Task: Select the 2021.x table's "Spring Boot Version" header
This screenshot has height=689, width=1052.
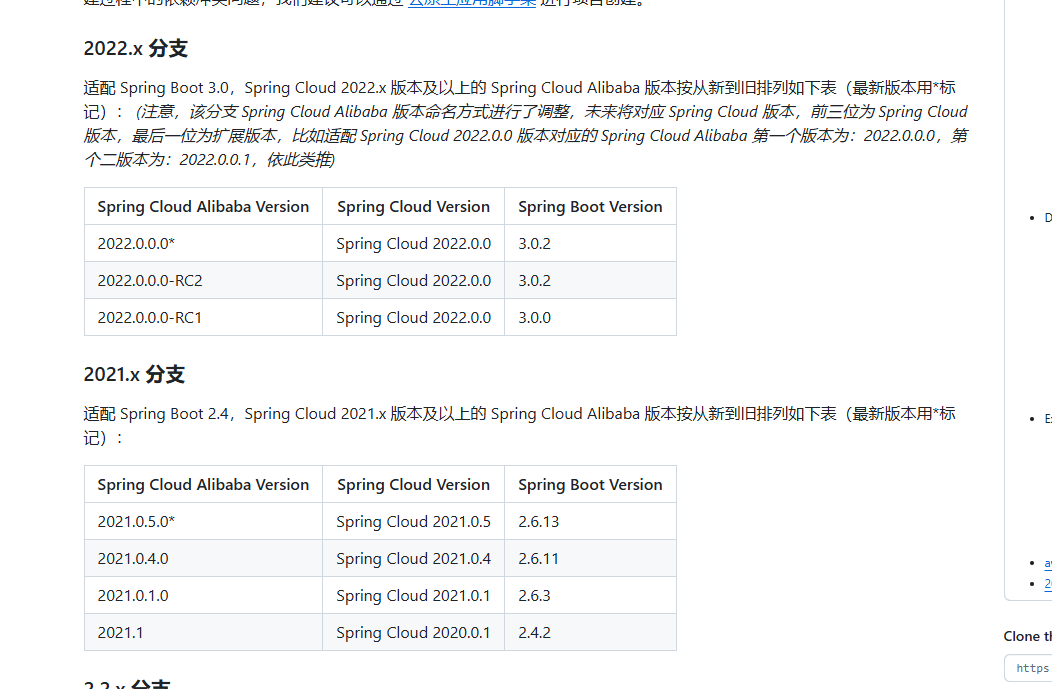Action: (590, 484)
